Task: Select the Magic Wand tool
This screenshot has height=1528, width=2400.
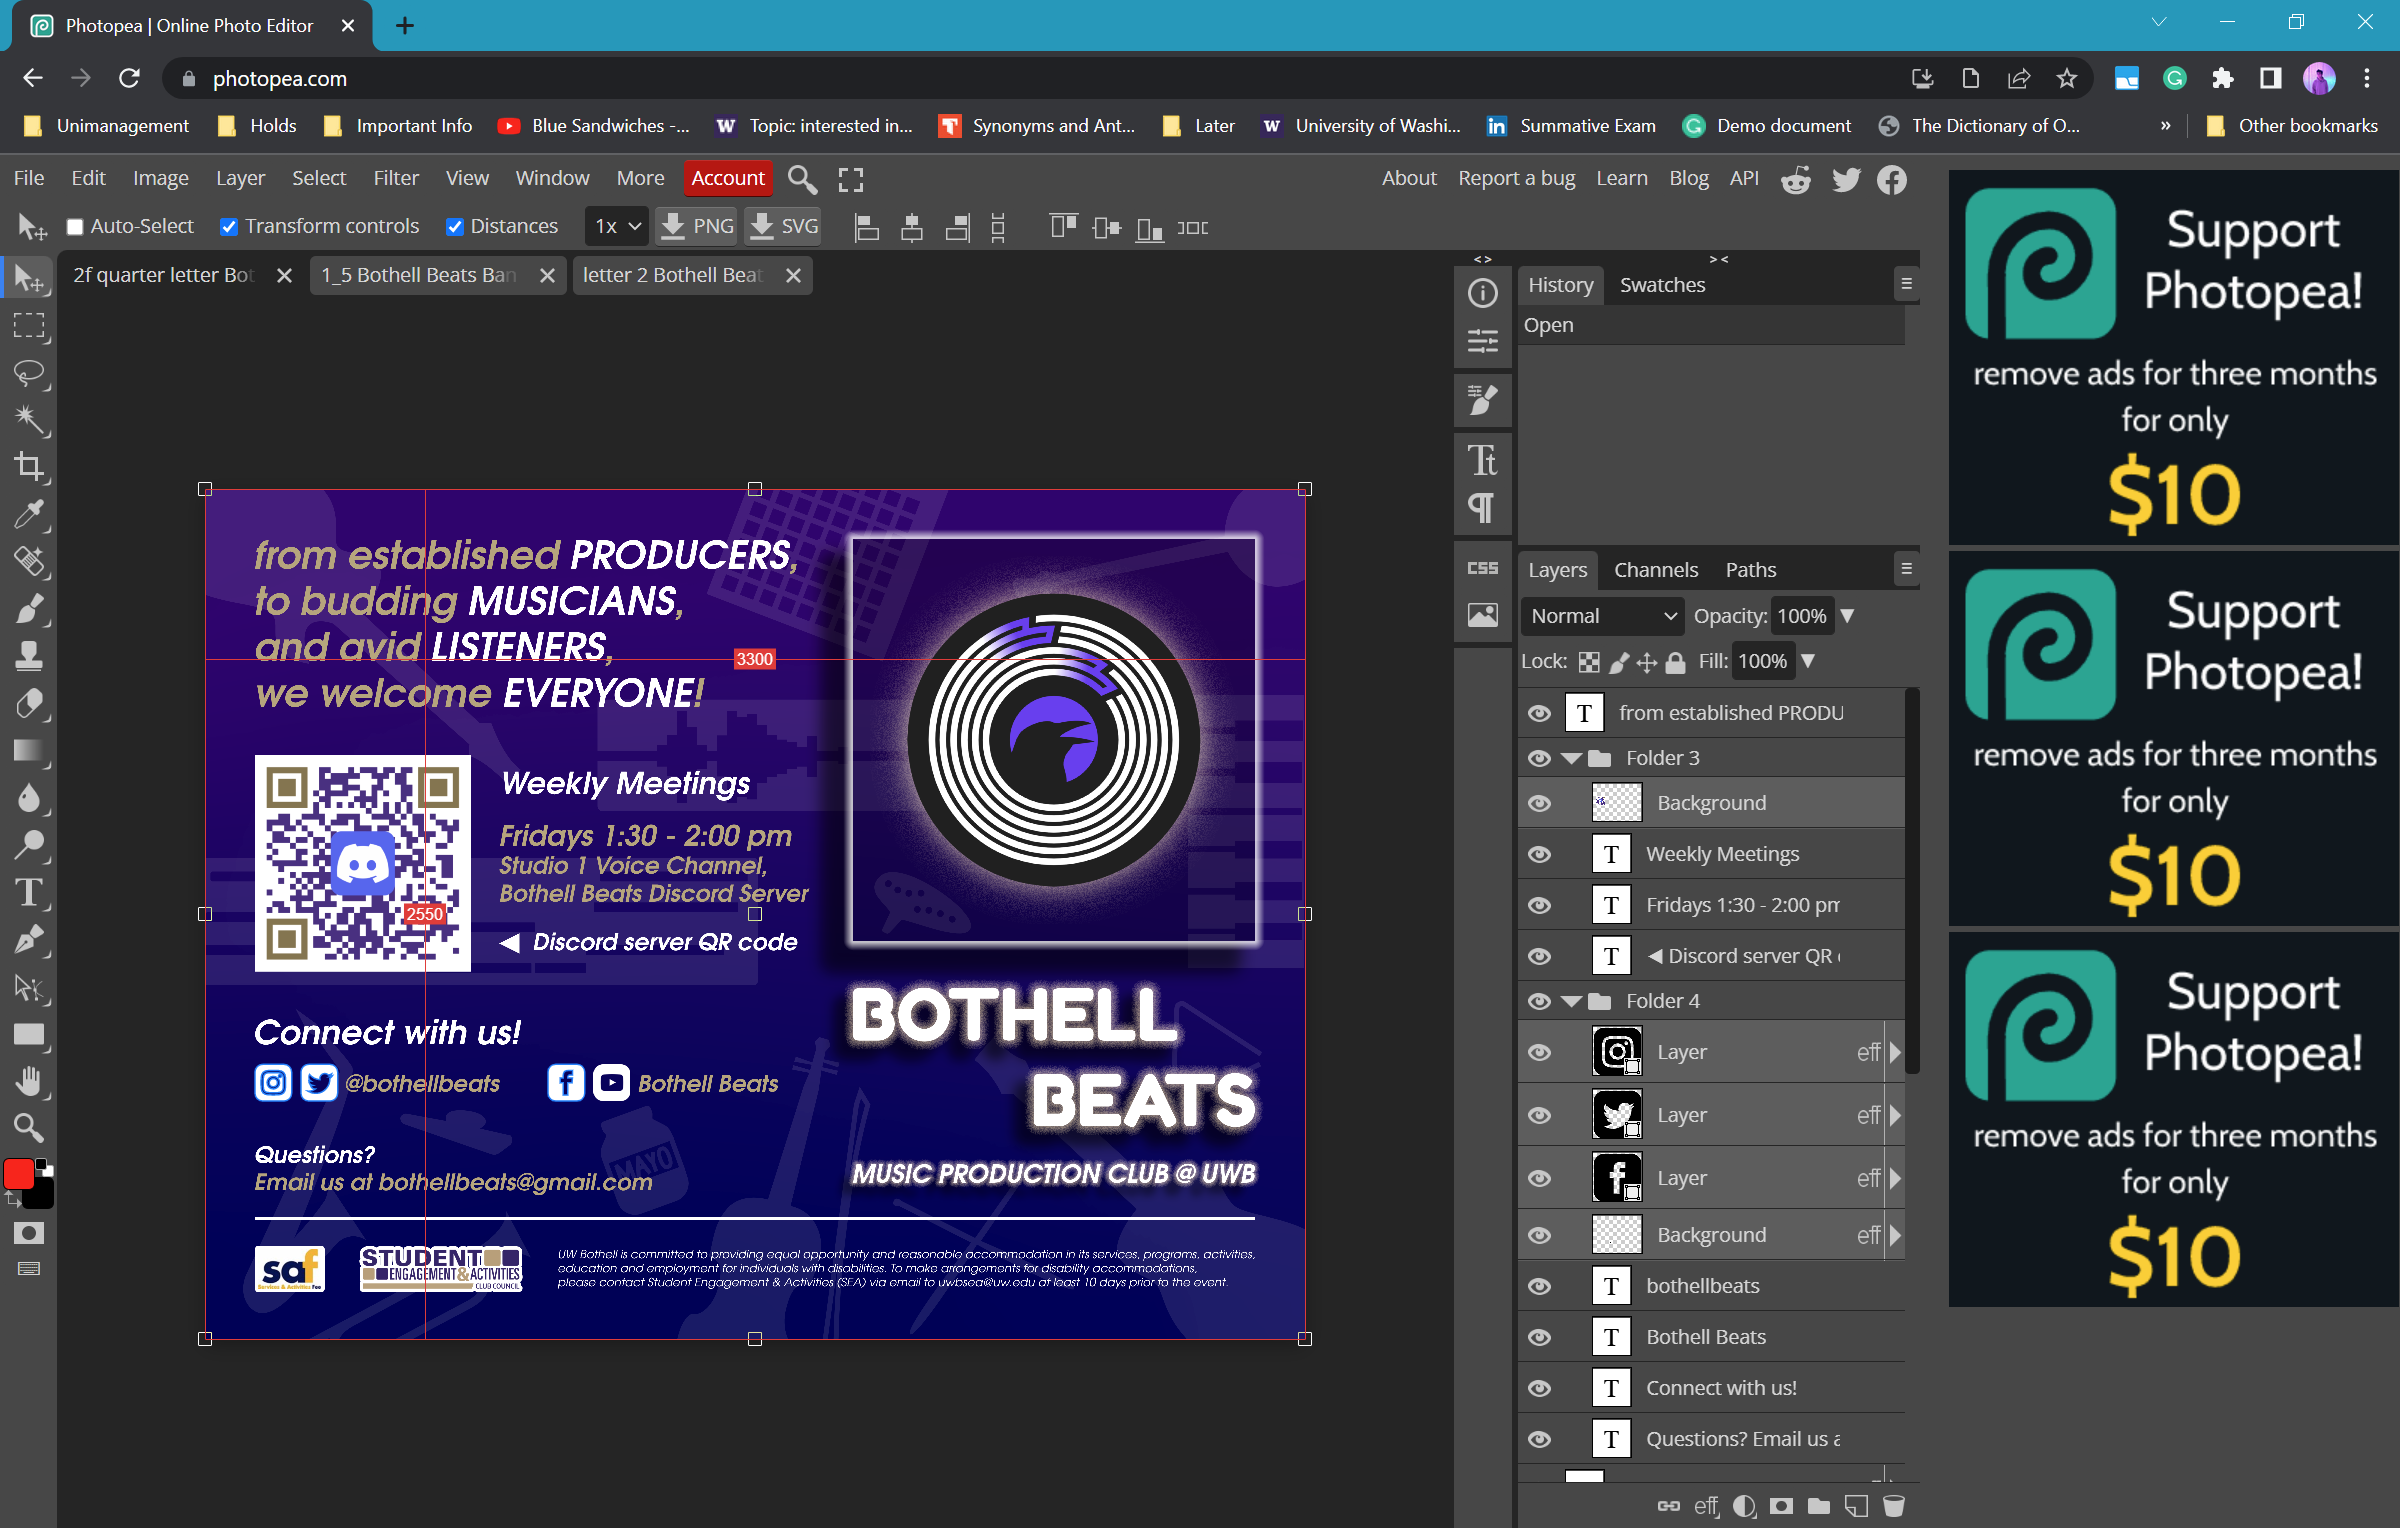Action: (30, 420)
